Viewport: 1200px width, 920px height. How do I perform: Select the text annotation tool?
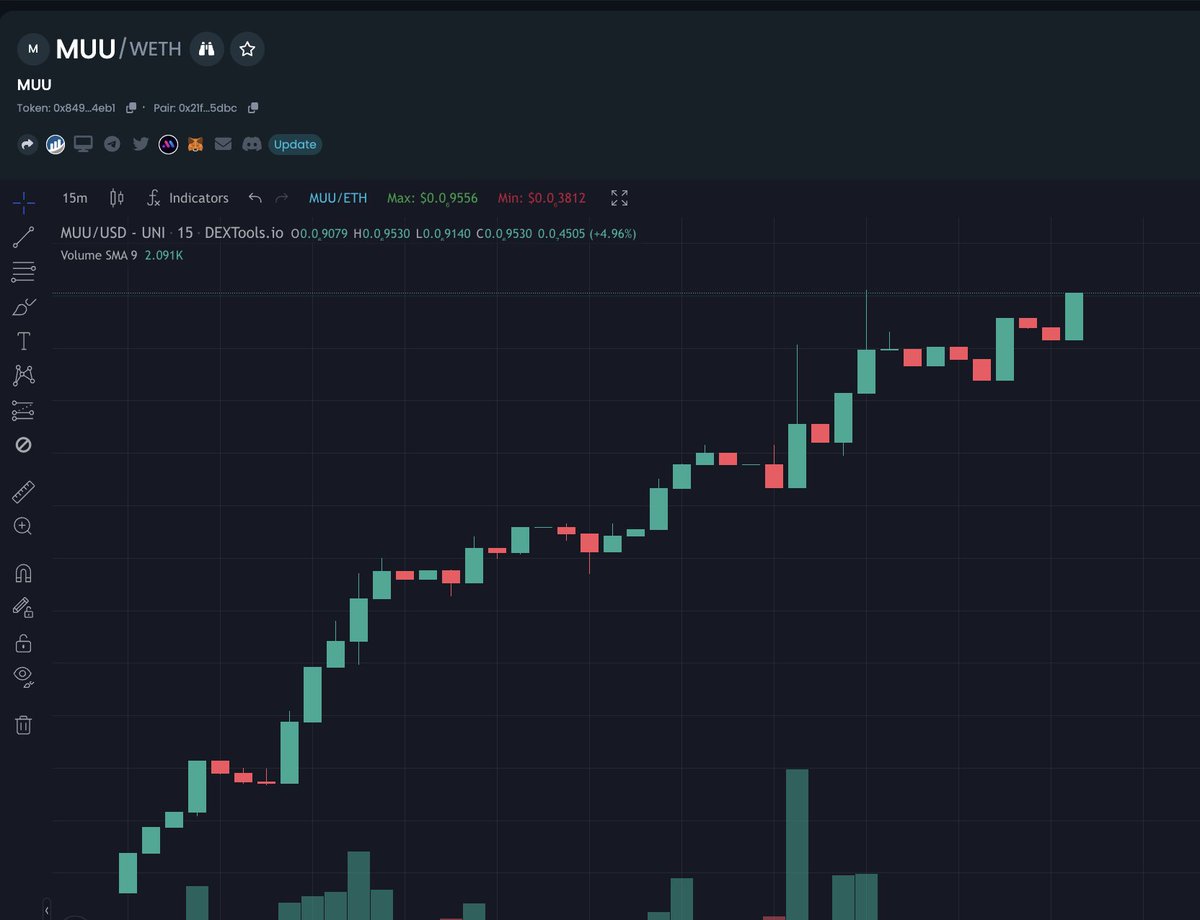click(24, 340)
